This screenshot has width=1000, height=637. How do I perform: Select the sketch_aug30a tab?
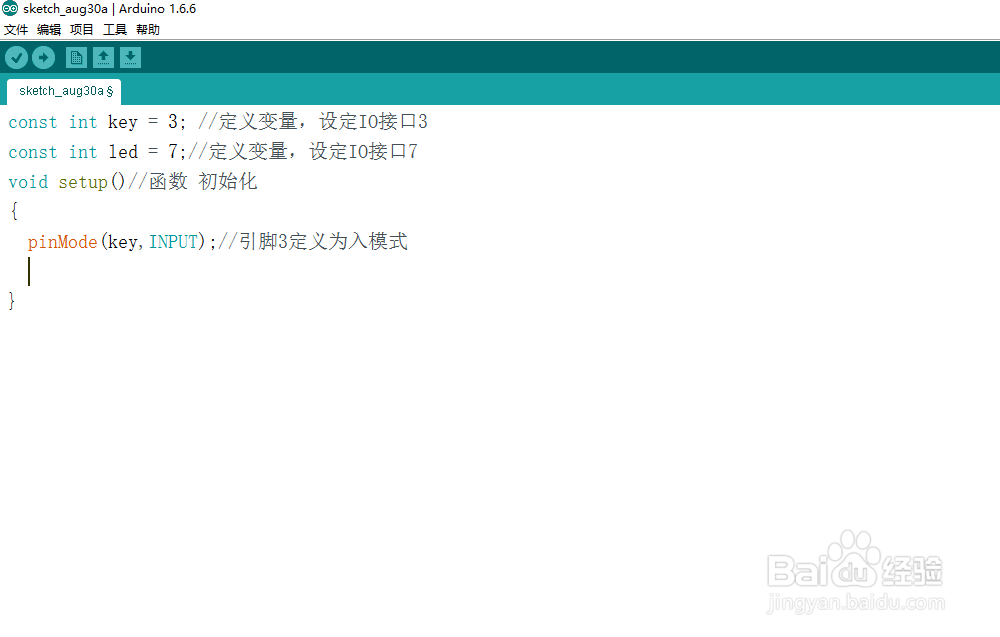tap(58, 91)
